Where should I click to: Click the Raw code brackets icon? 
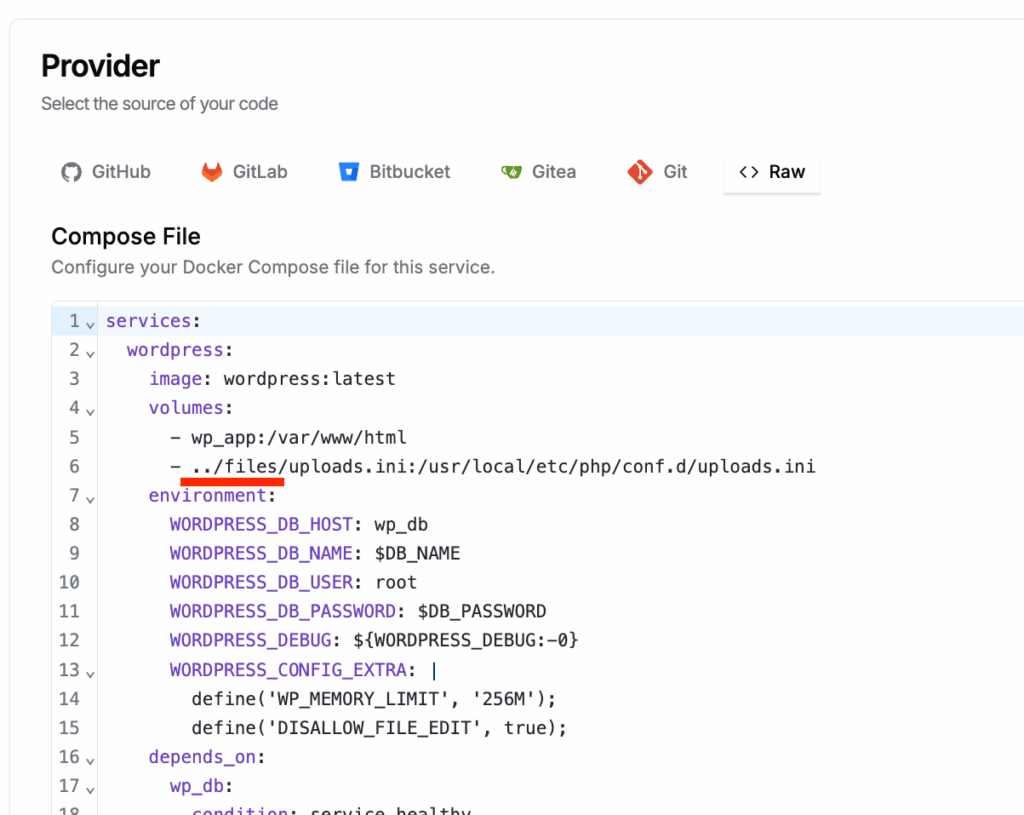(747, 171)
